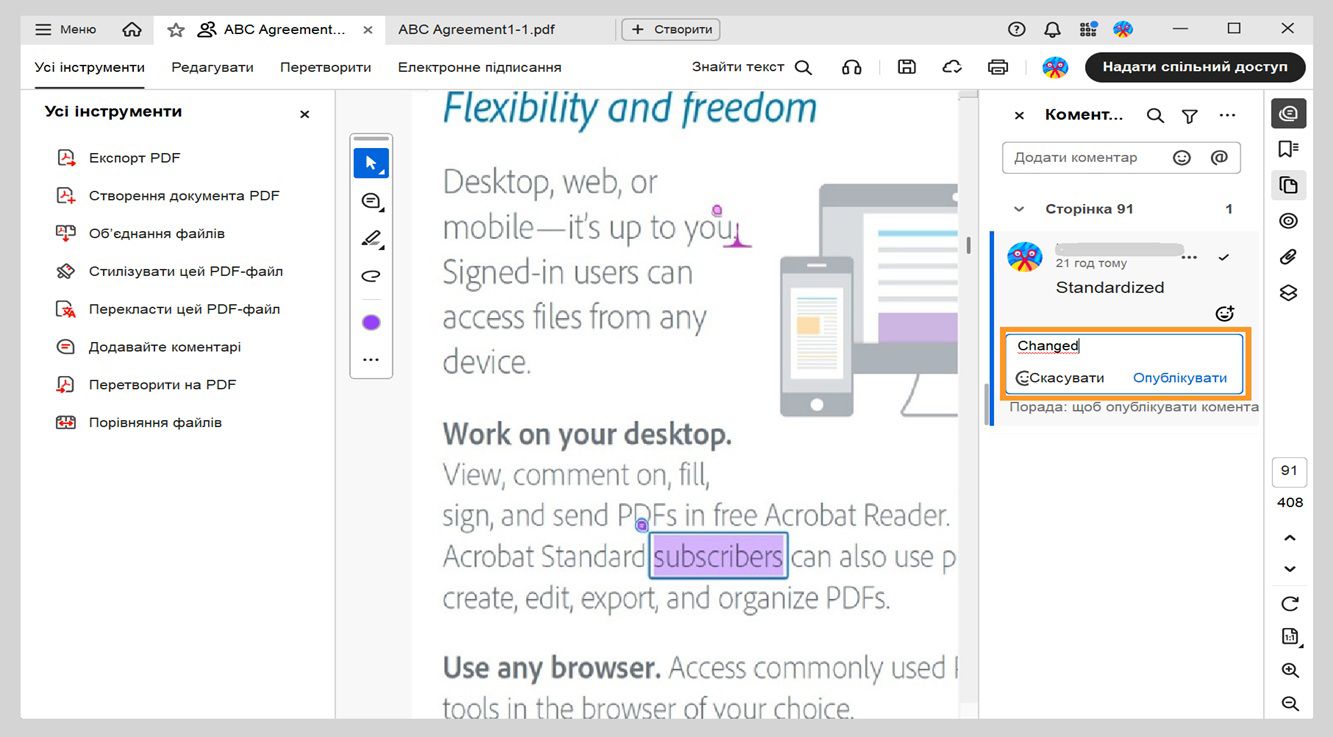Click Скасувати to cancel reply
Screen dimensions: 1333x737
tap(1066, 378)
